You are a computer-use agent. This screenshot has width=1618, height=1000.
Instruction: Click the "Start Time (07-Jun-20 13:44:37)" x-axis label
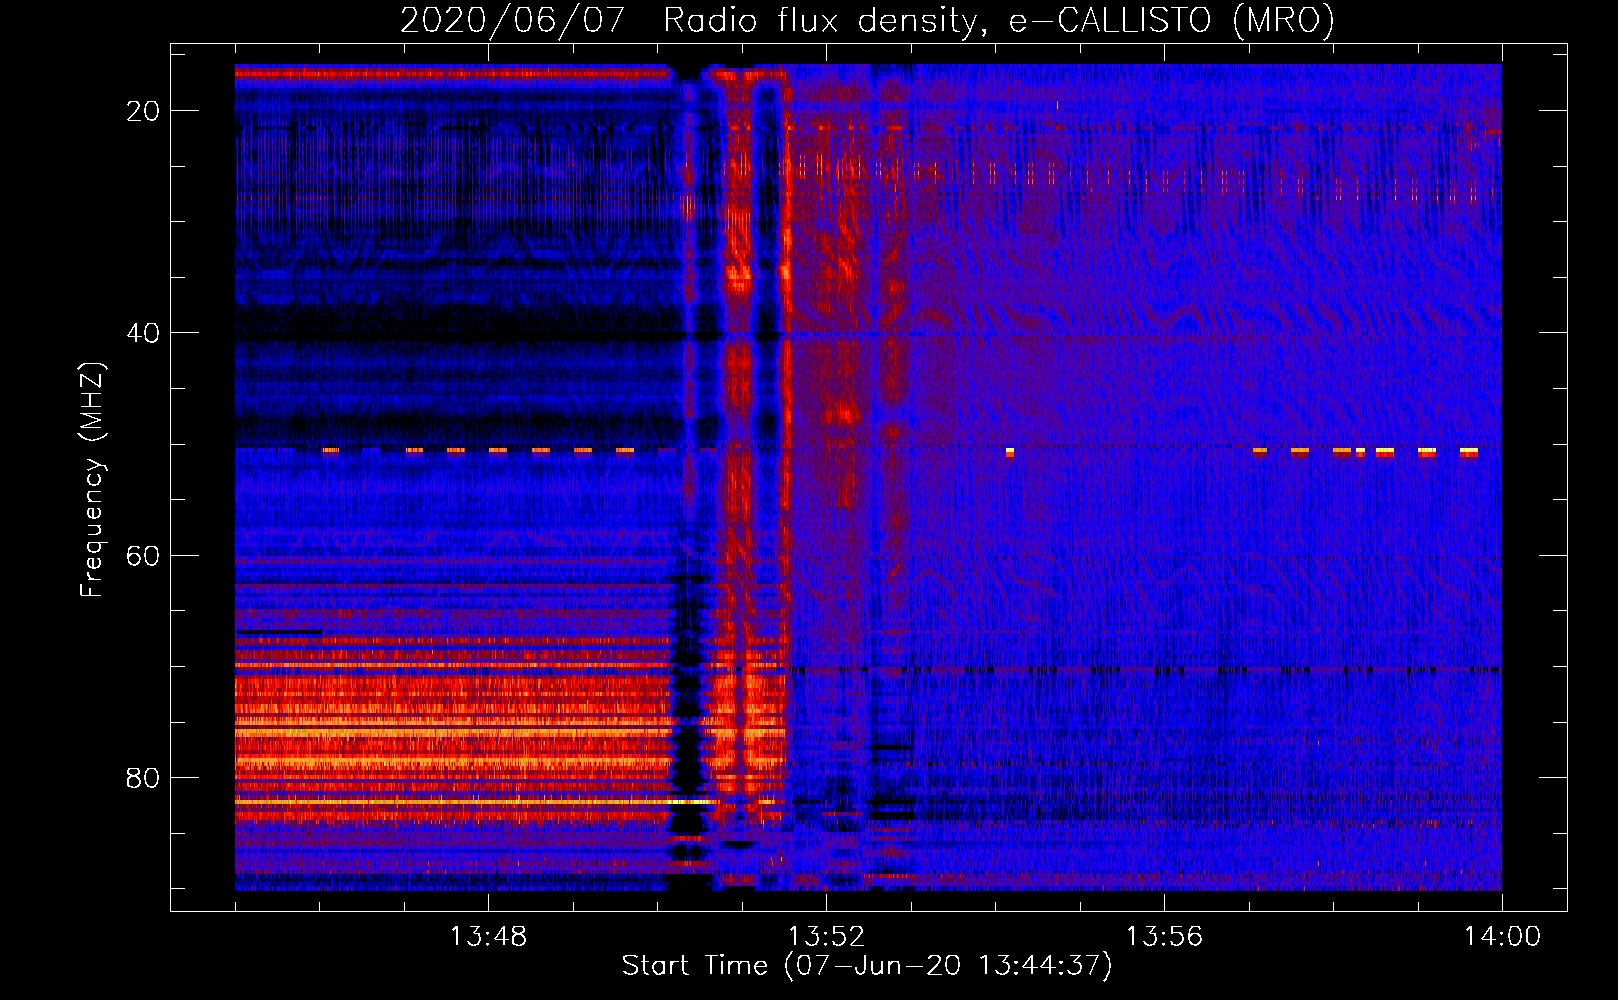point(867,966)
